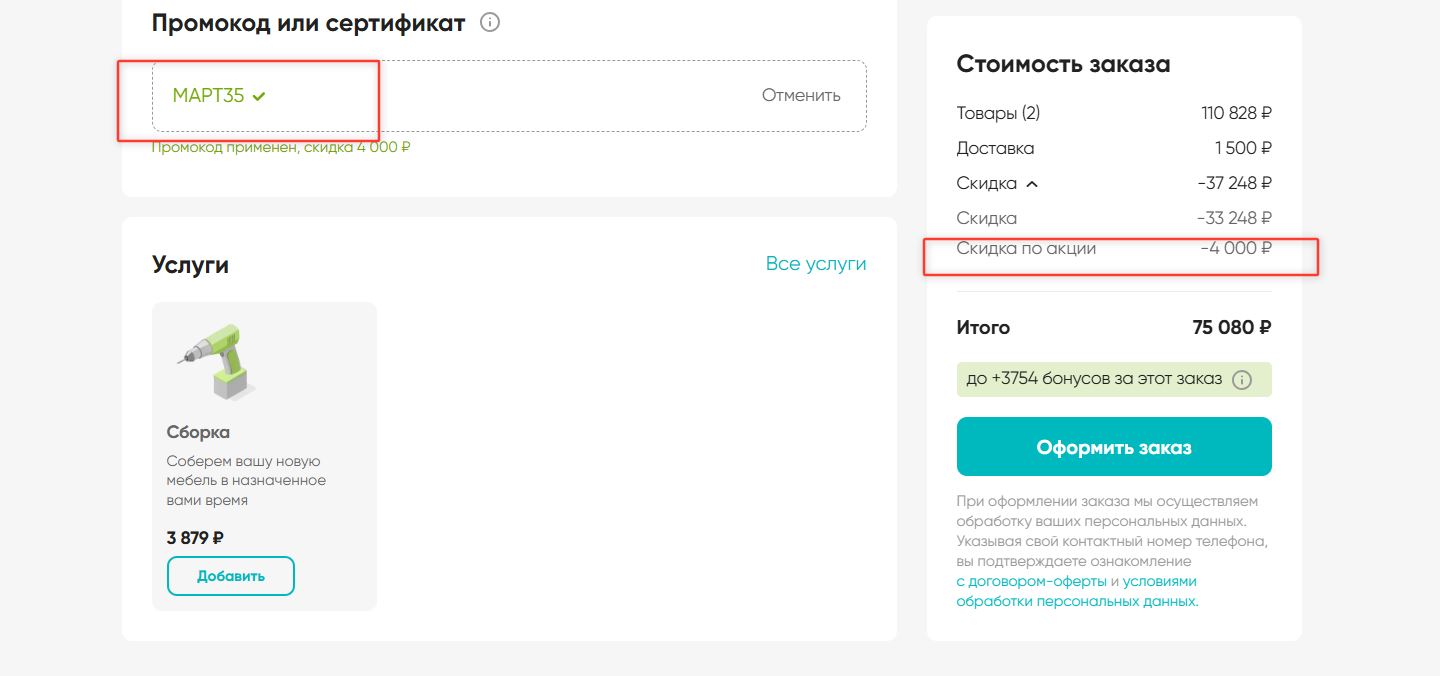Open the Все услуги link
Viewport: 1440px width, 676px height.
(816, 264)
